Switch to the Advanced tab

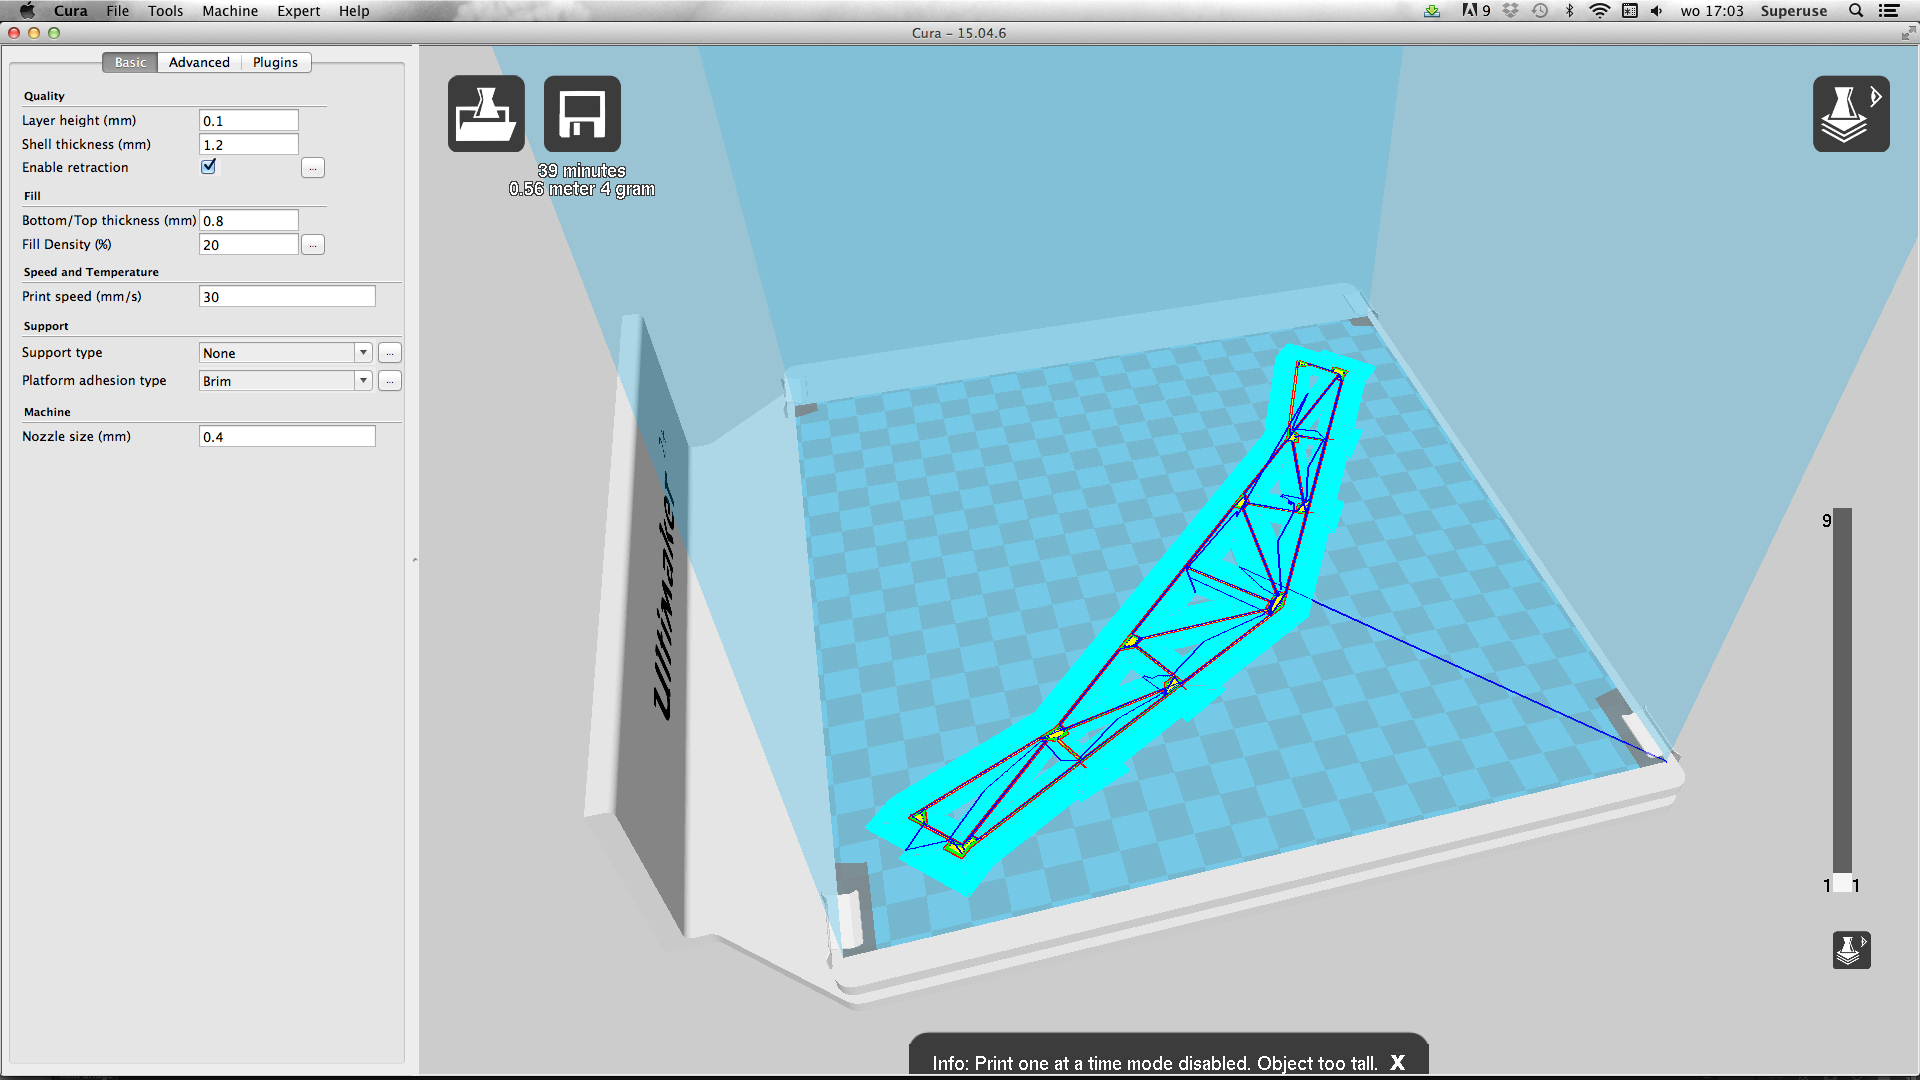[199, 62]
